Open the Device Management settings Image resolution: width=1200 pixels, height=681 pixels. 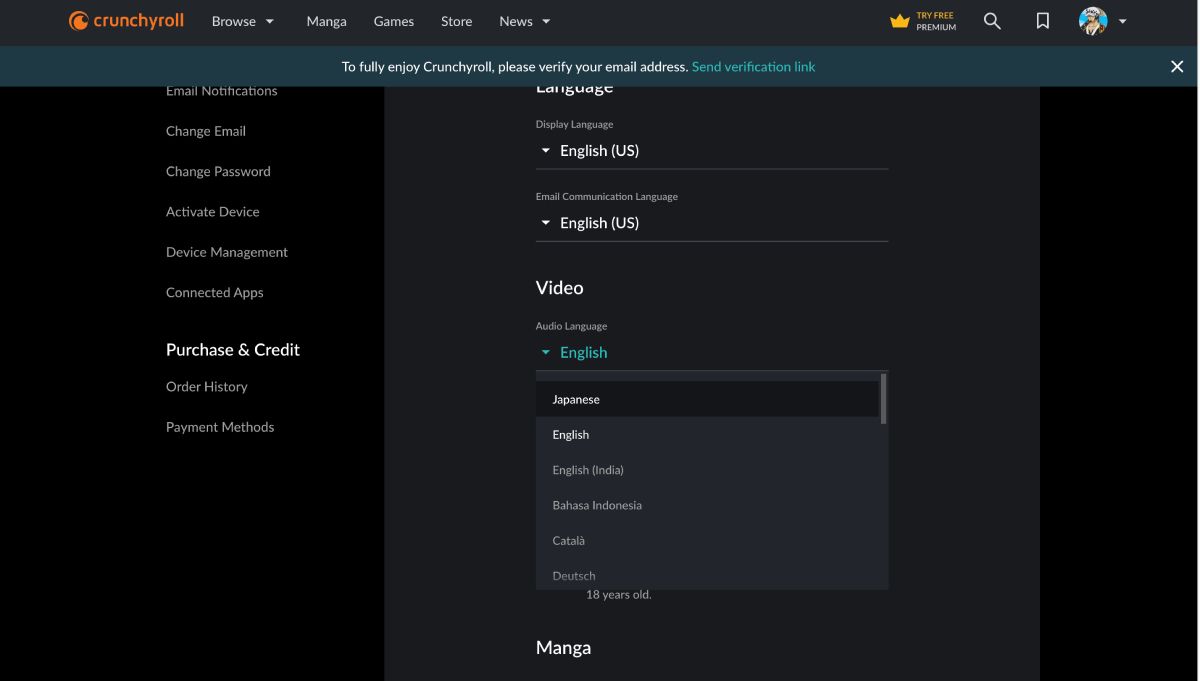227,252
